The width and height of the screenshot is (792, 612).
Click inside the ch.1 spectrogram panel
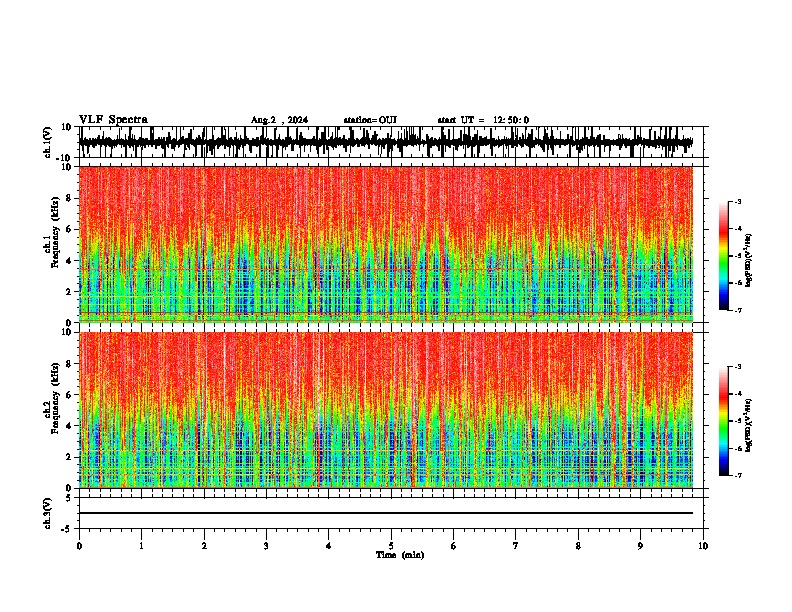tap(385, 244)
